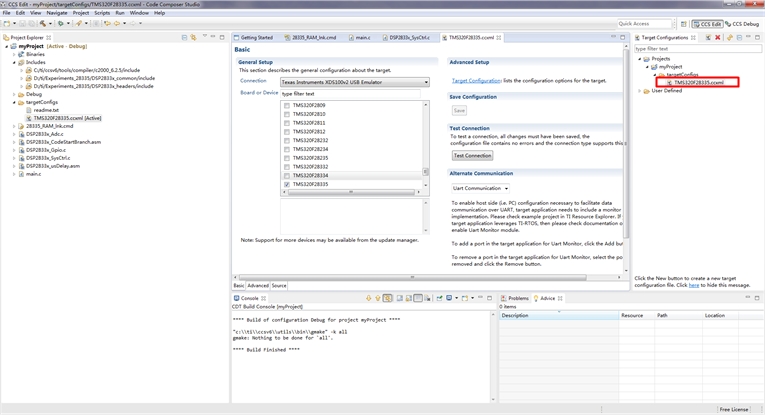Open Project Explorer view menu triangle
Screen dimensions: 765x415
(204, 37)
